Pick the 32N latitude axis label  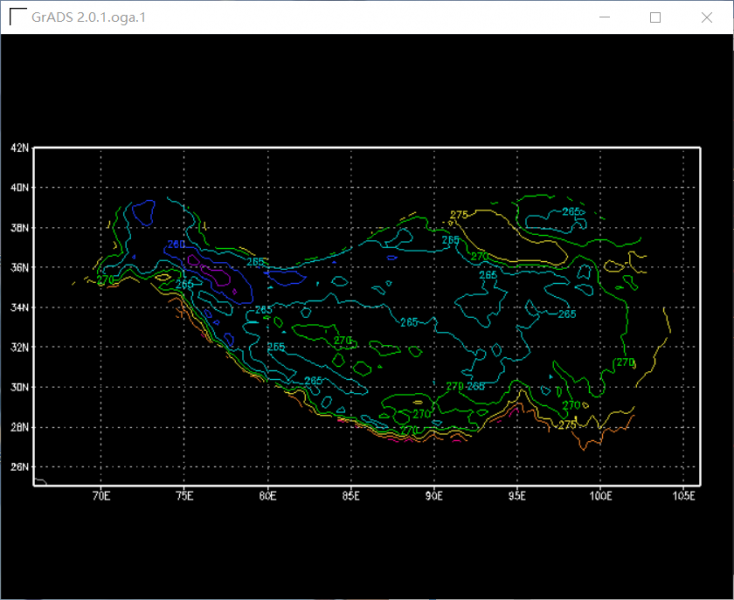pyautogui.click(x=19, y=348)
